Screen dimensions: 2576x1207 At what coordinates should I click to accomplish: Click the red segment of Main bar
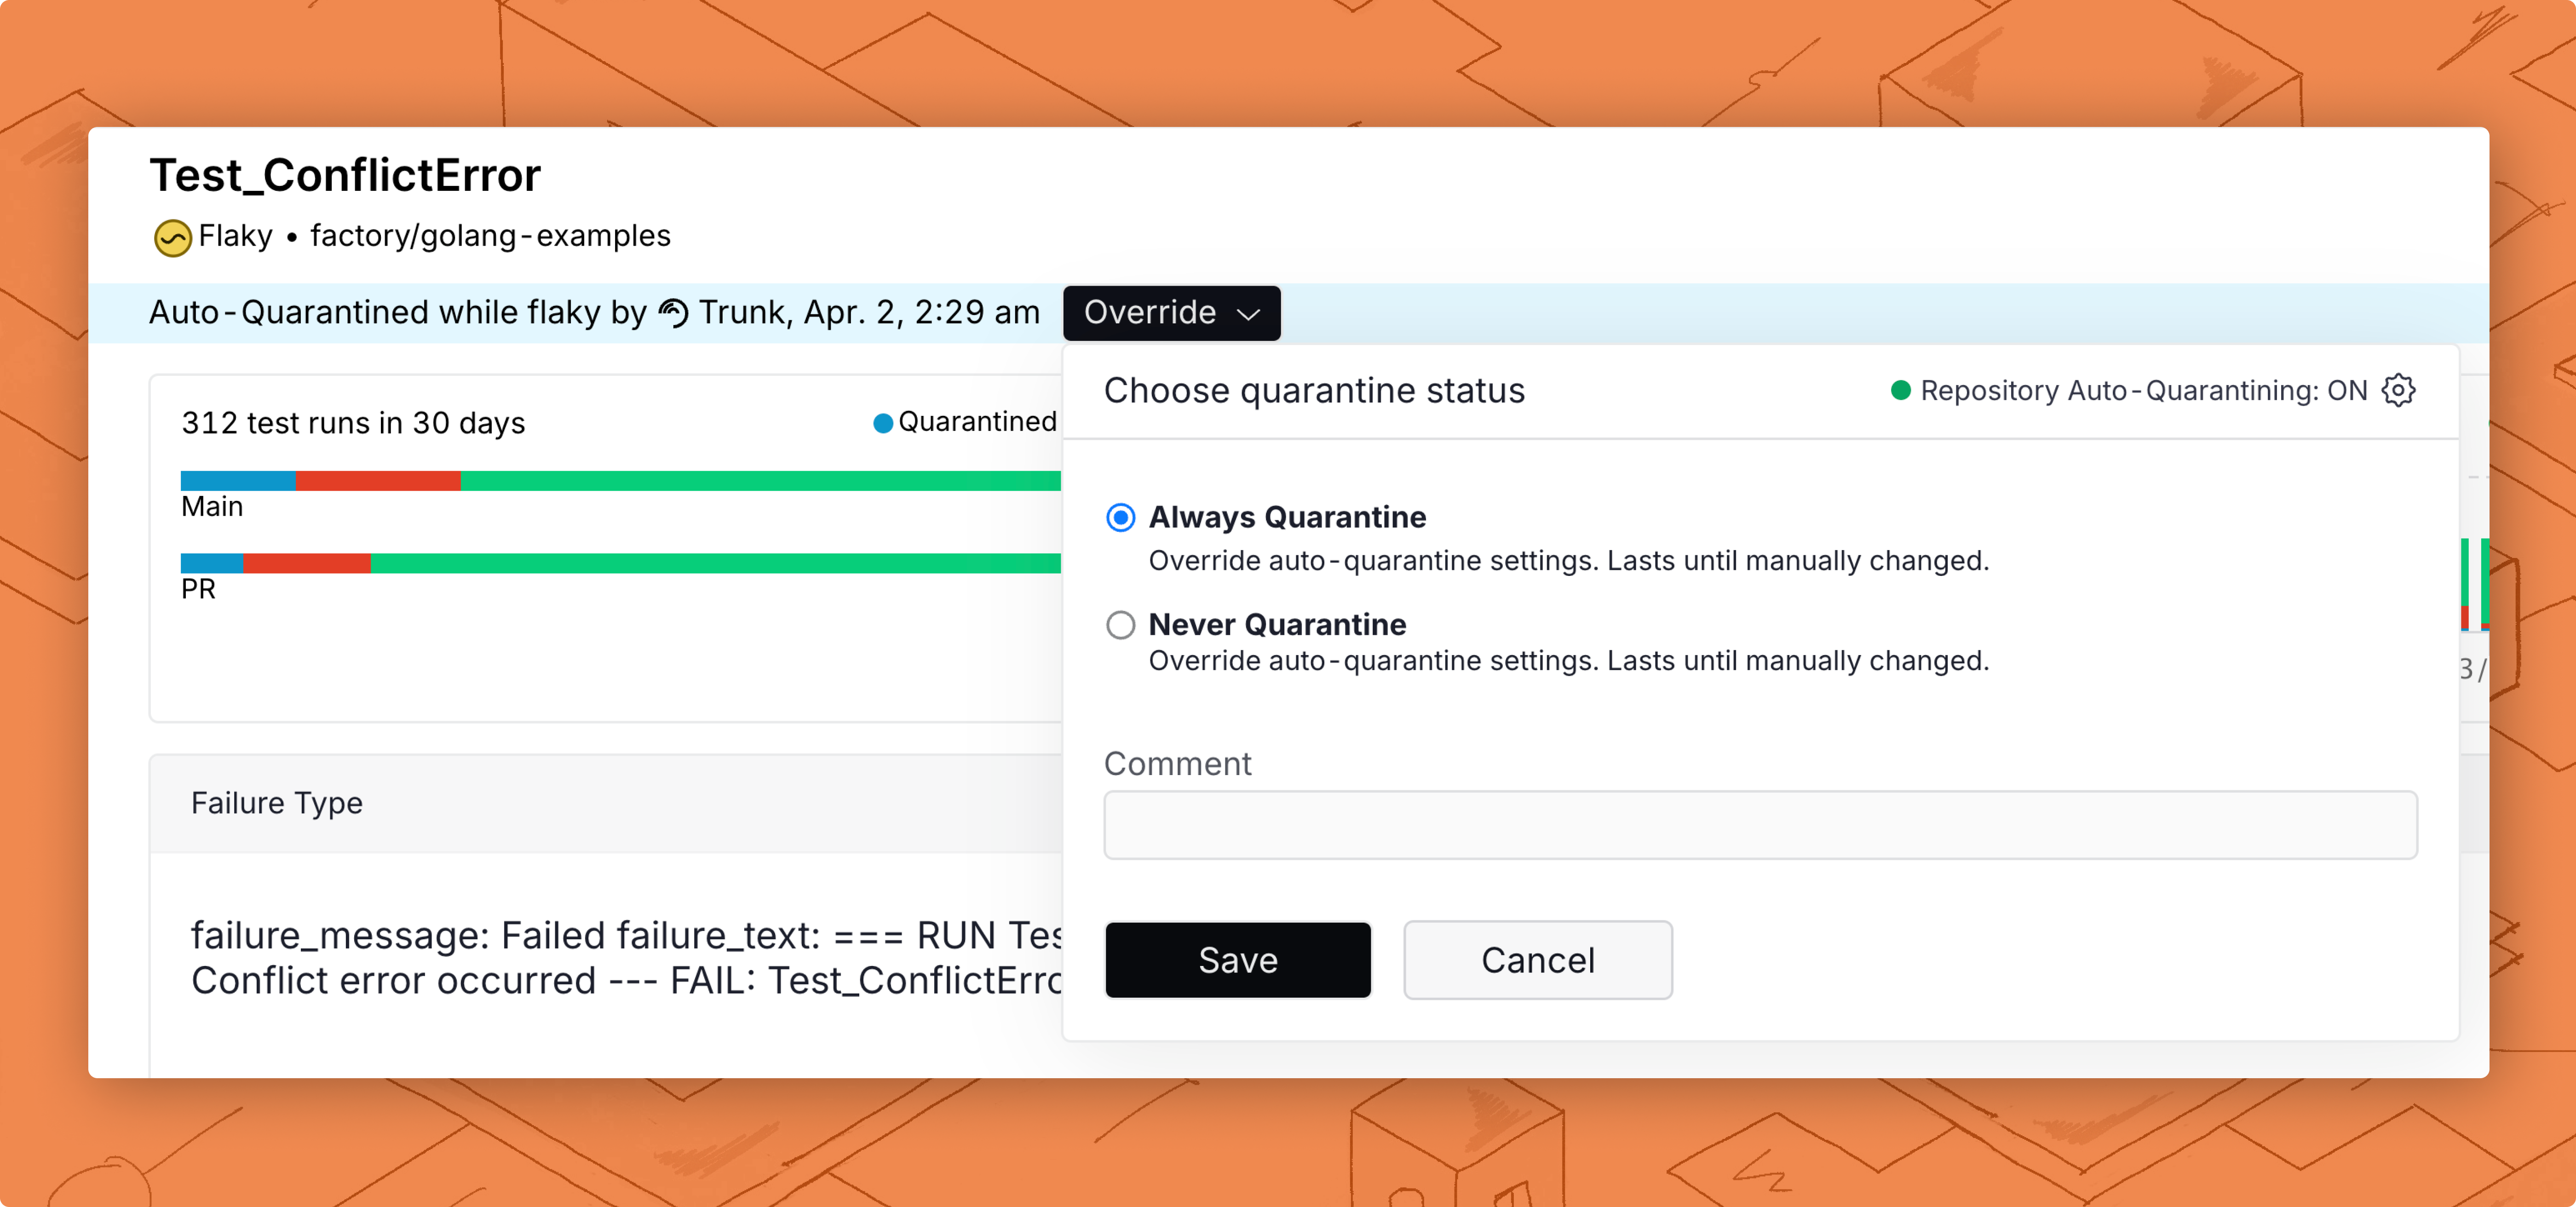377,481
